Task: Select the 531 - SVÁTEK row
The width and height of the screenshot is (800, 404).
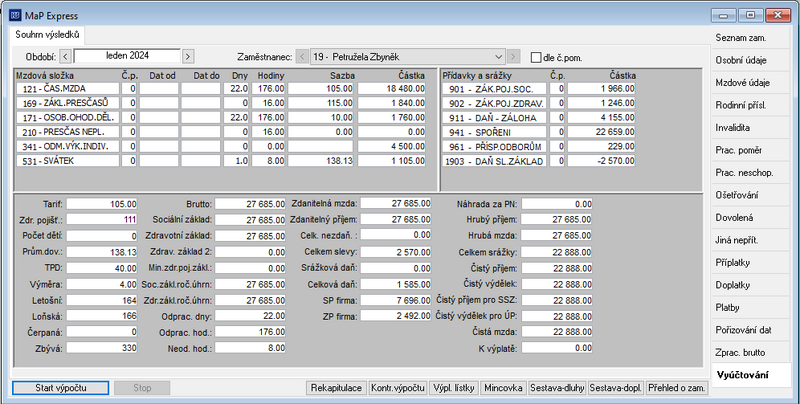Action: 221,161
